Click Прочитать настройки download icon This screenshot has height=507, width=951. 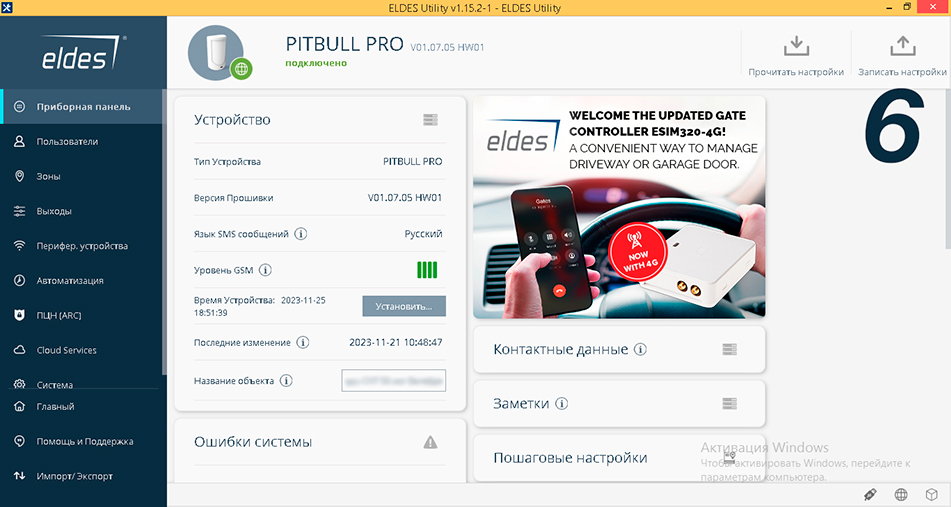tap(796, 46)
